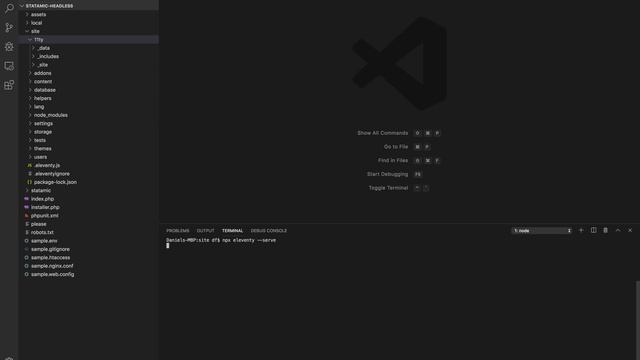Maximize the panel with up chevron
The image size is (640, 360).
[x=618, y=231]
